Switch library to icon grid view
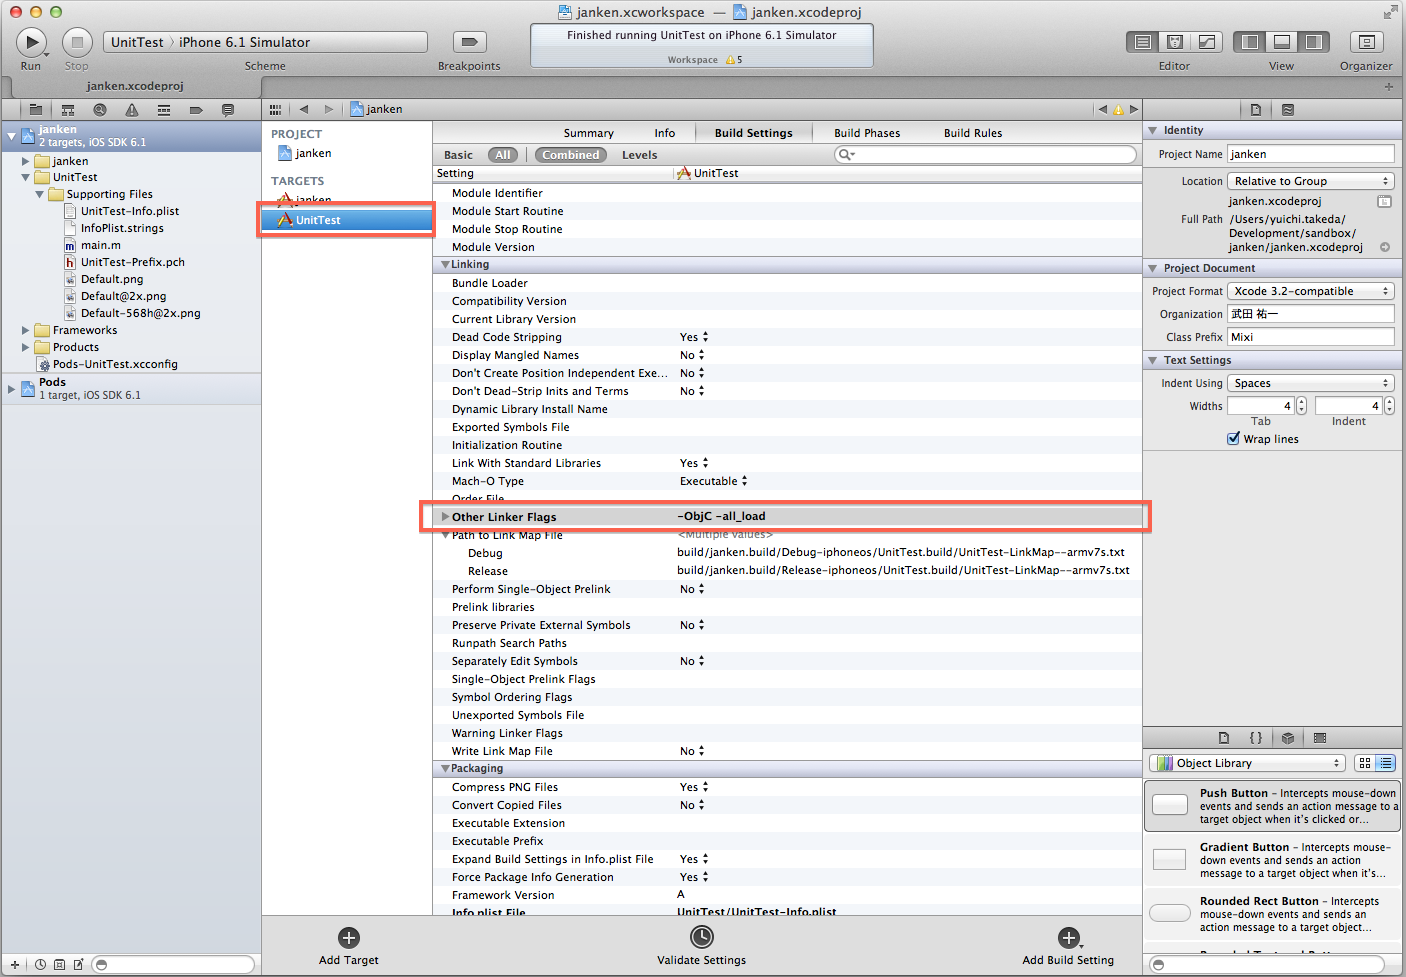 pyautogui.click(x=1365, y=763)
